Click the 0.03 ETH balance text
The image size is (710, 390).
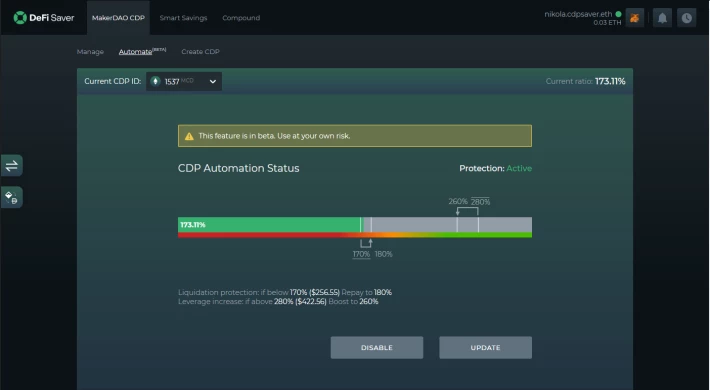[x=607, y=23]
